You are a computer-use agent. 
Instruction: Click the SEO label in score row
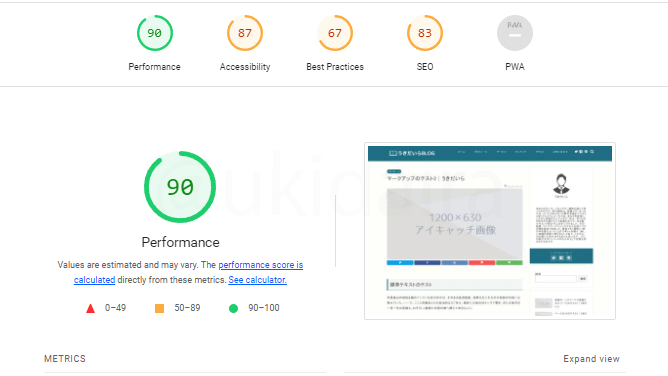(425, 67)
